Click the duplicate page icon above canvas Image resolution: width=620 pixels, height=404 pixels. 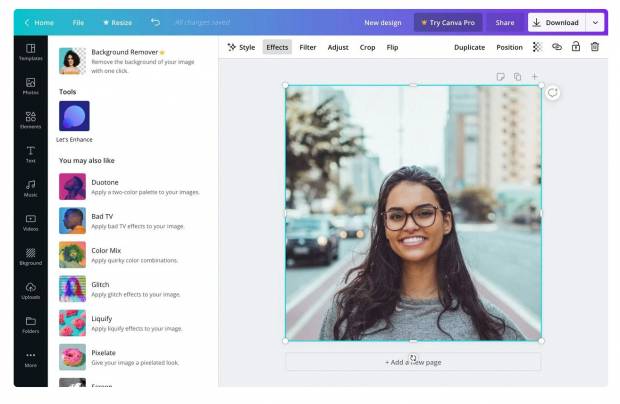[517, 76]
